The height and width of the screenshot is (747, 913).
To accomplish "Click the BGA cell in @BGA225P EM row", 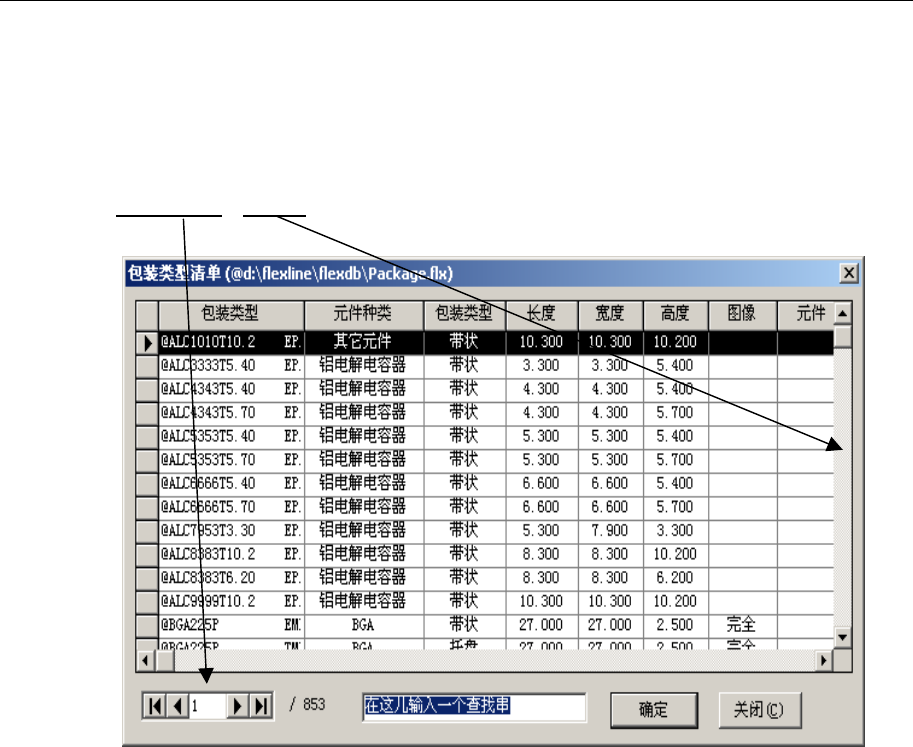I will (x=364, y=625).
